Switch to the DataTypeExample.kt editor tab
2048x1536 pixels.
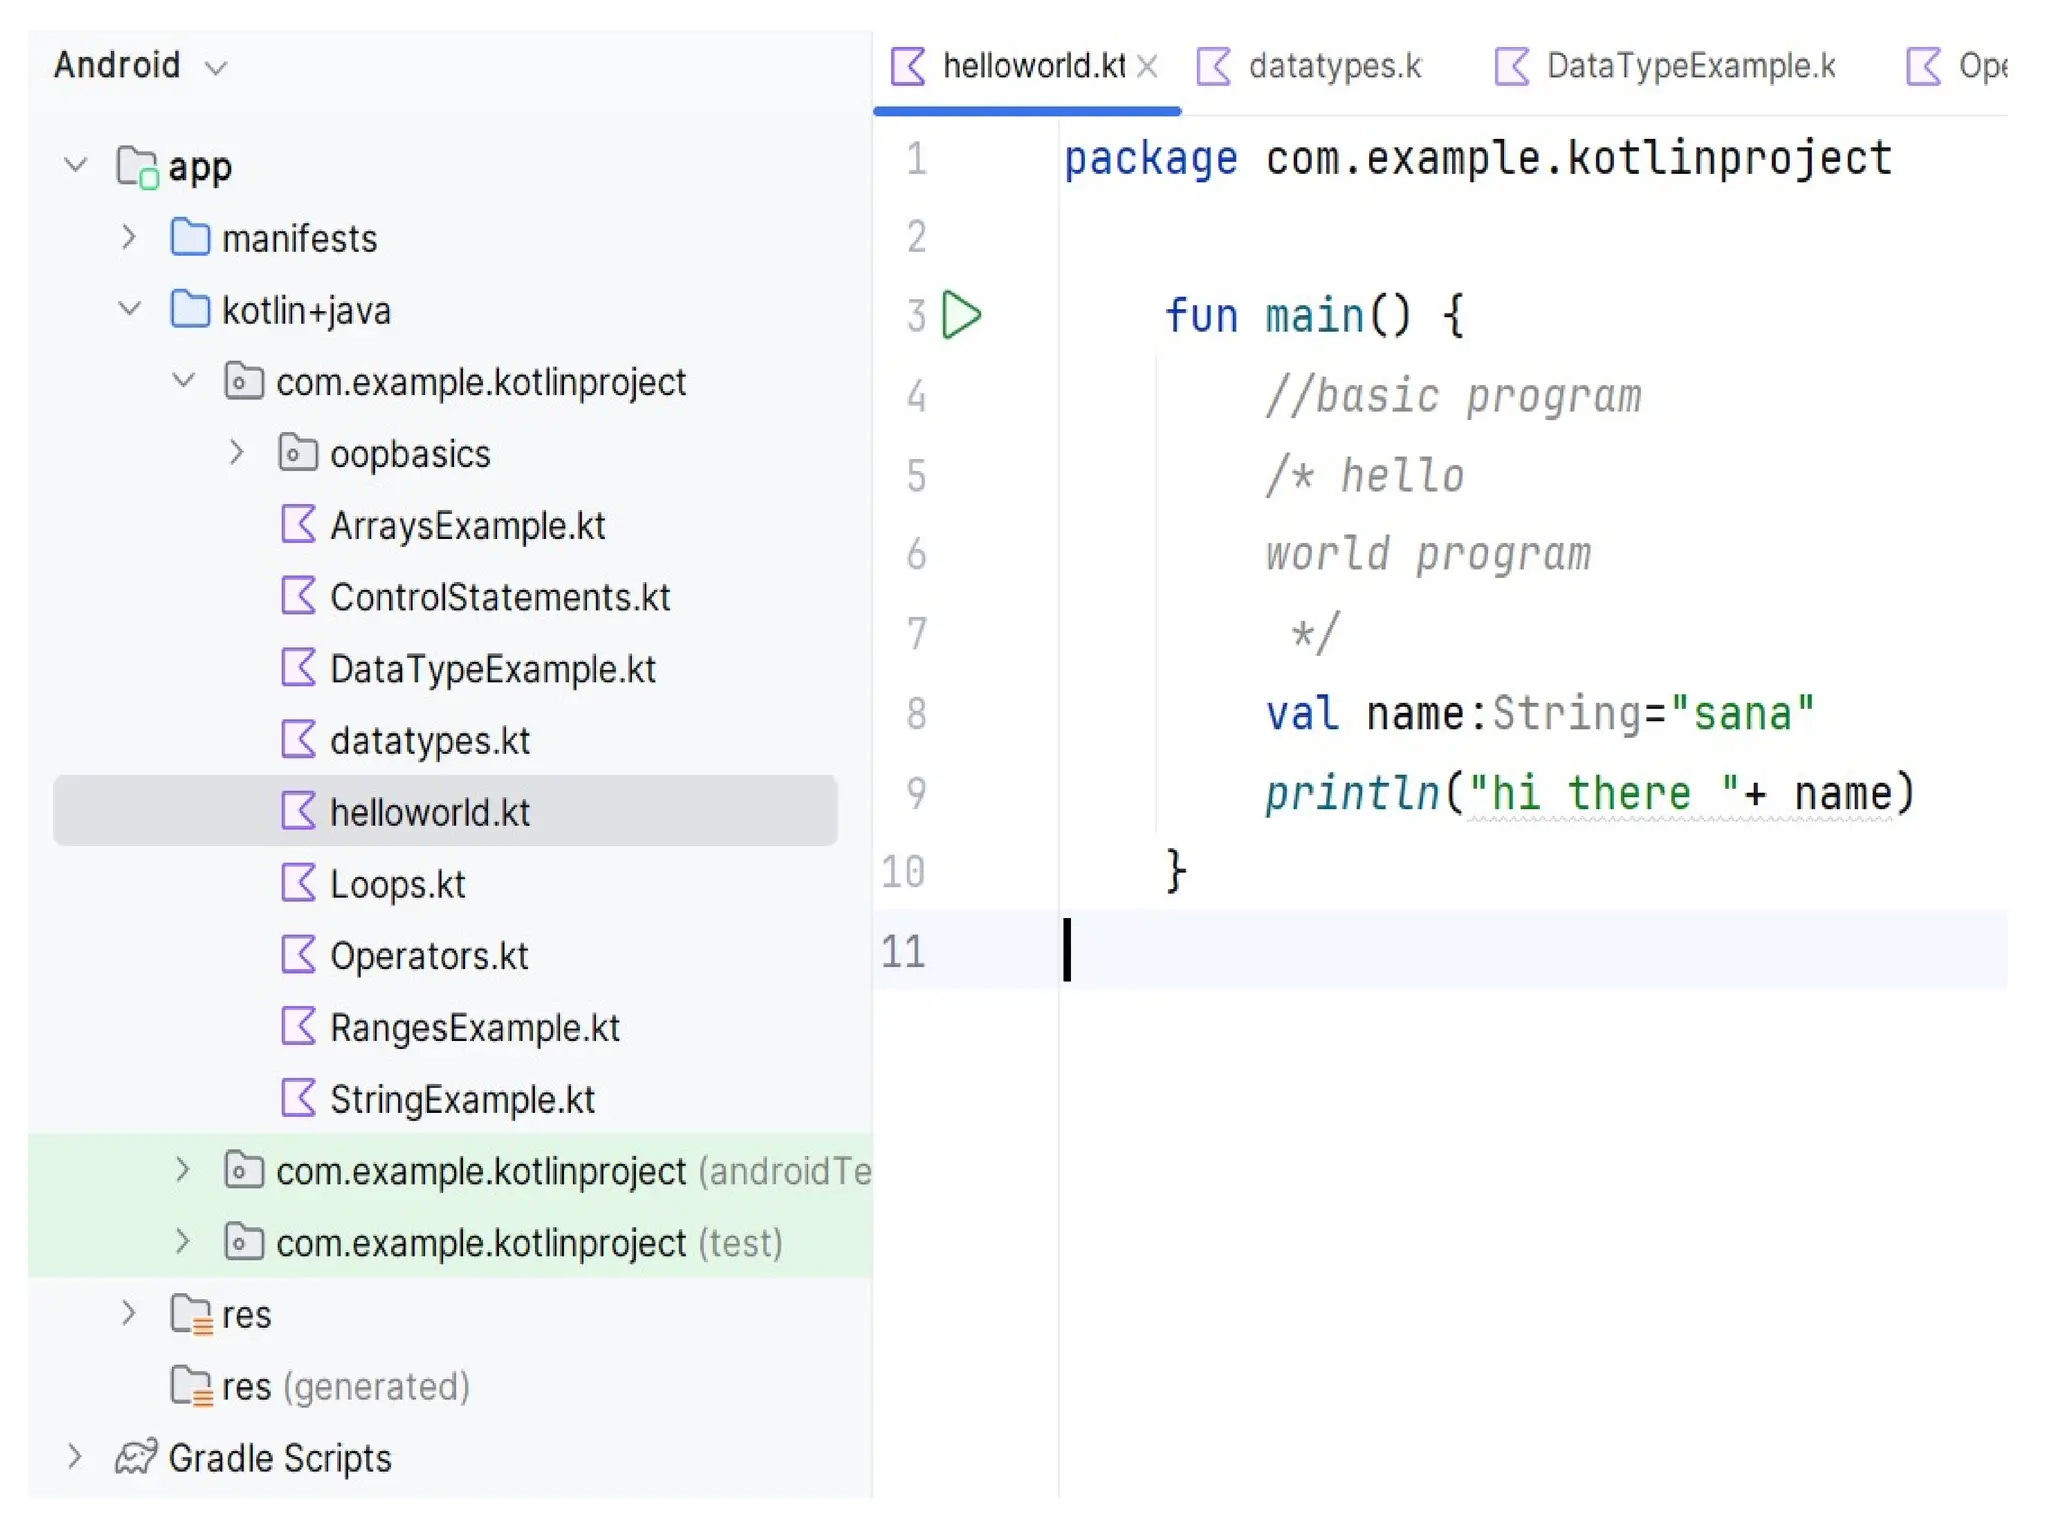(1689, 66)
